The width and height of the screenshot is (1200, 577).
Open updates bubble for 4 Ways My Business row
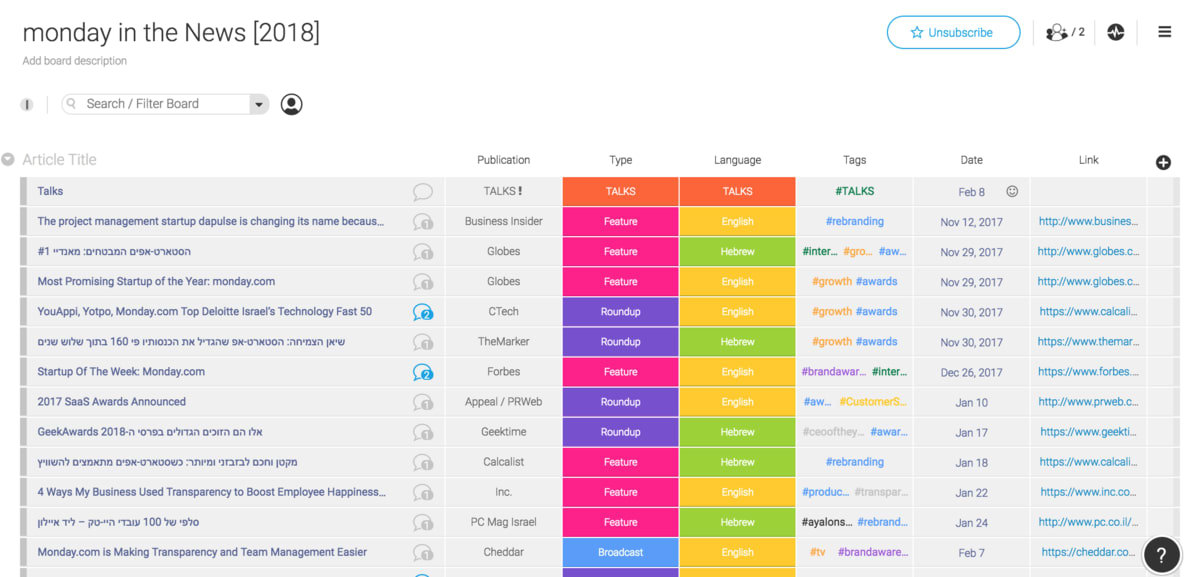tap(423, 492)
